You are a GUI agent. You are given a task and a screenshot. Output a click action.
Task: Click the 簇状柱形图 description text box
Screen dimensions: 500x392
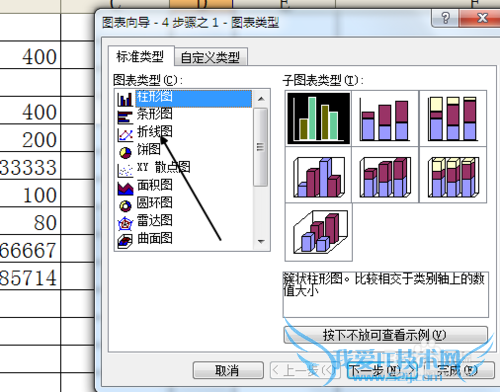(x=385, y=295)
